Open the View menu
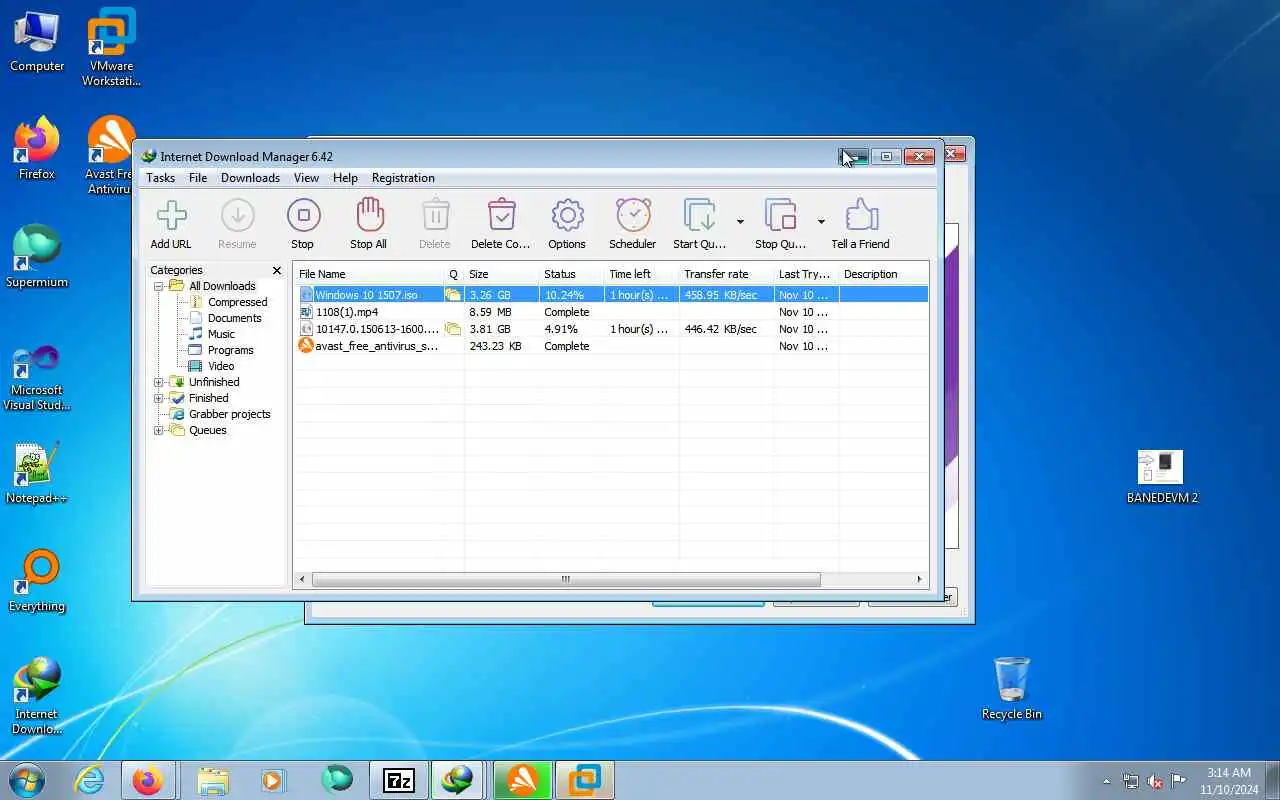The width and height of the screenshot is (1280, 800). pos(306,178)
